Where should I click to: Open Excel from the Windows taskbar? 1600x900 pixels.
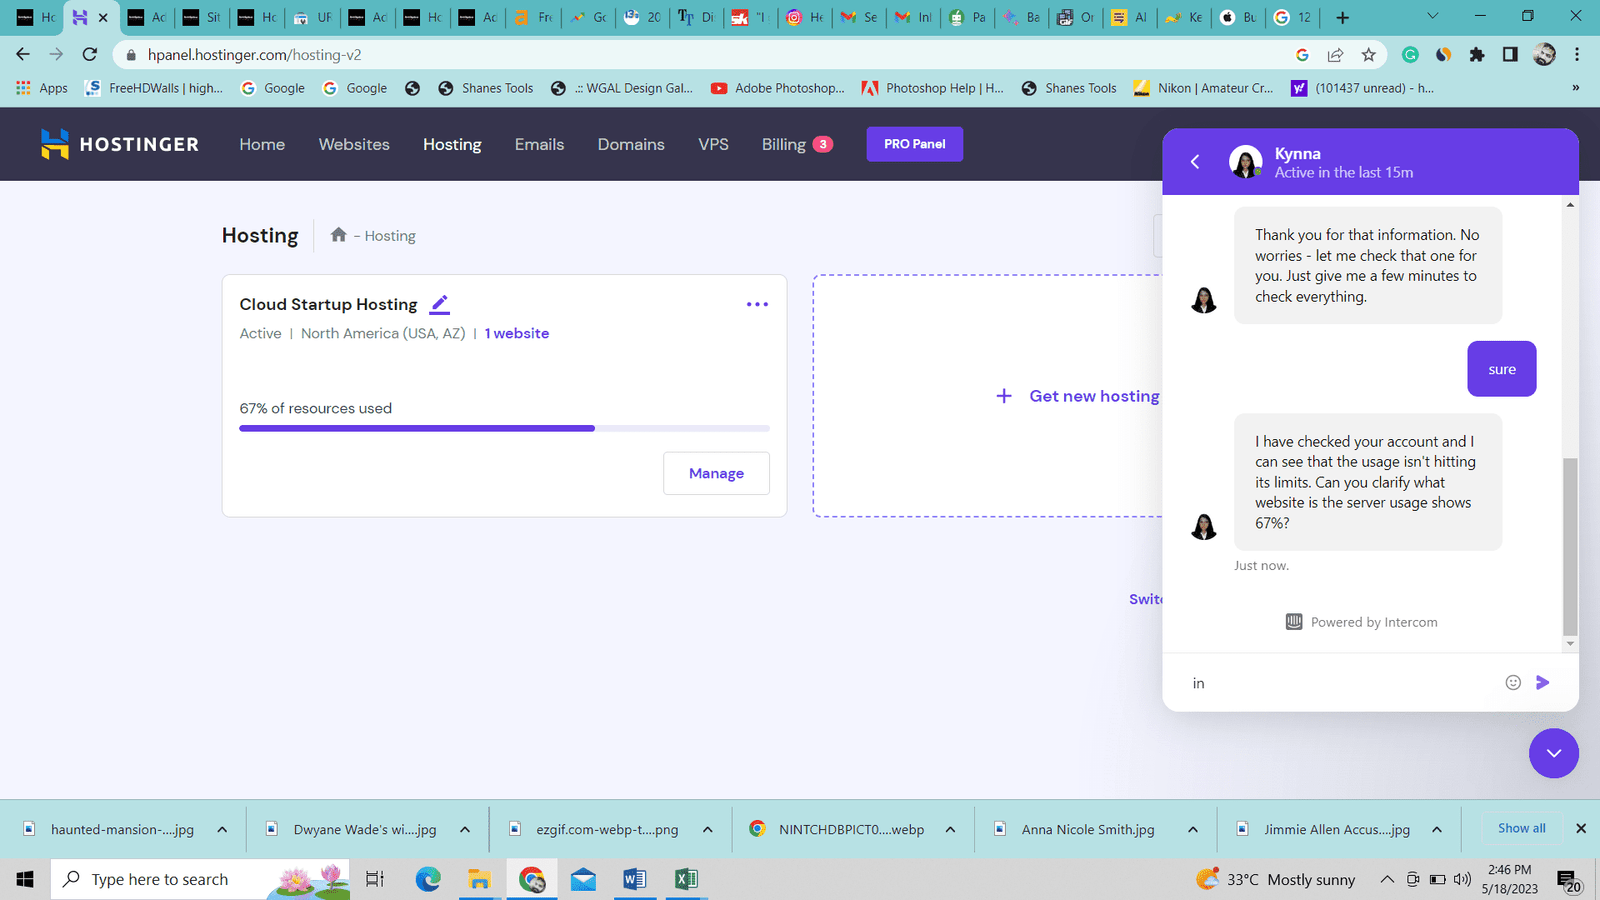click(686, 879)
